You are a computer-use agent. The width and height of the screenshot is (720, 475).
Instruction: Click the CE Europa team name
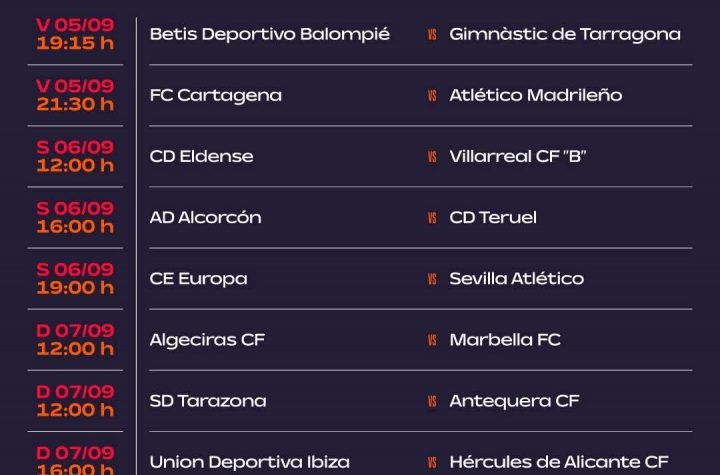[198, 279]
